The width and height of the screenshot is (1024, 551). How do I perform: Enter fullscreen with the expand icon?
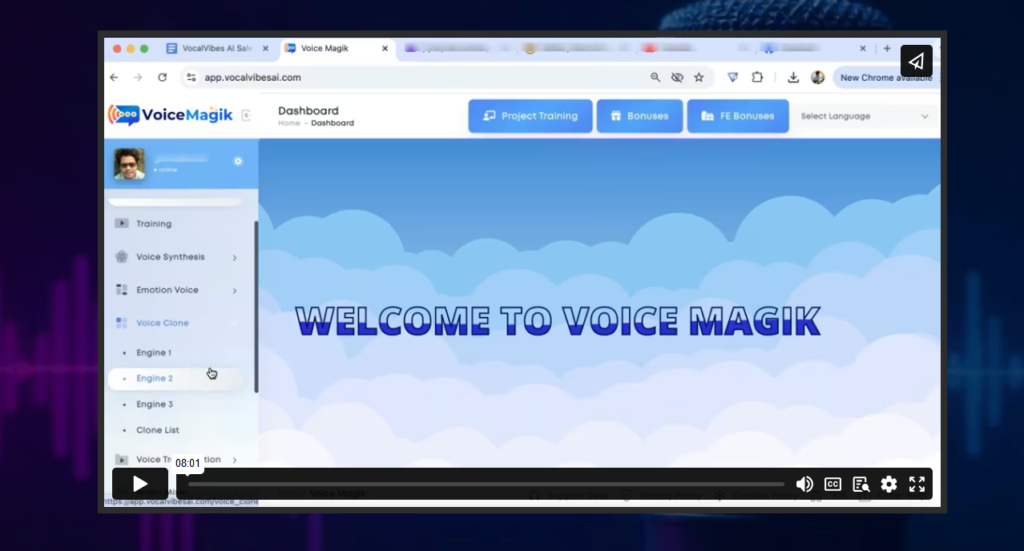(917, 484)
